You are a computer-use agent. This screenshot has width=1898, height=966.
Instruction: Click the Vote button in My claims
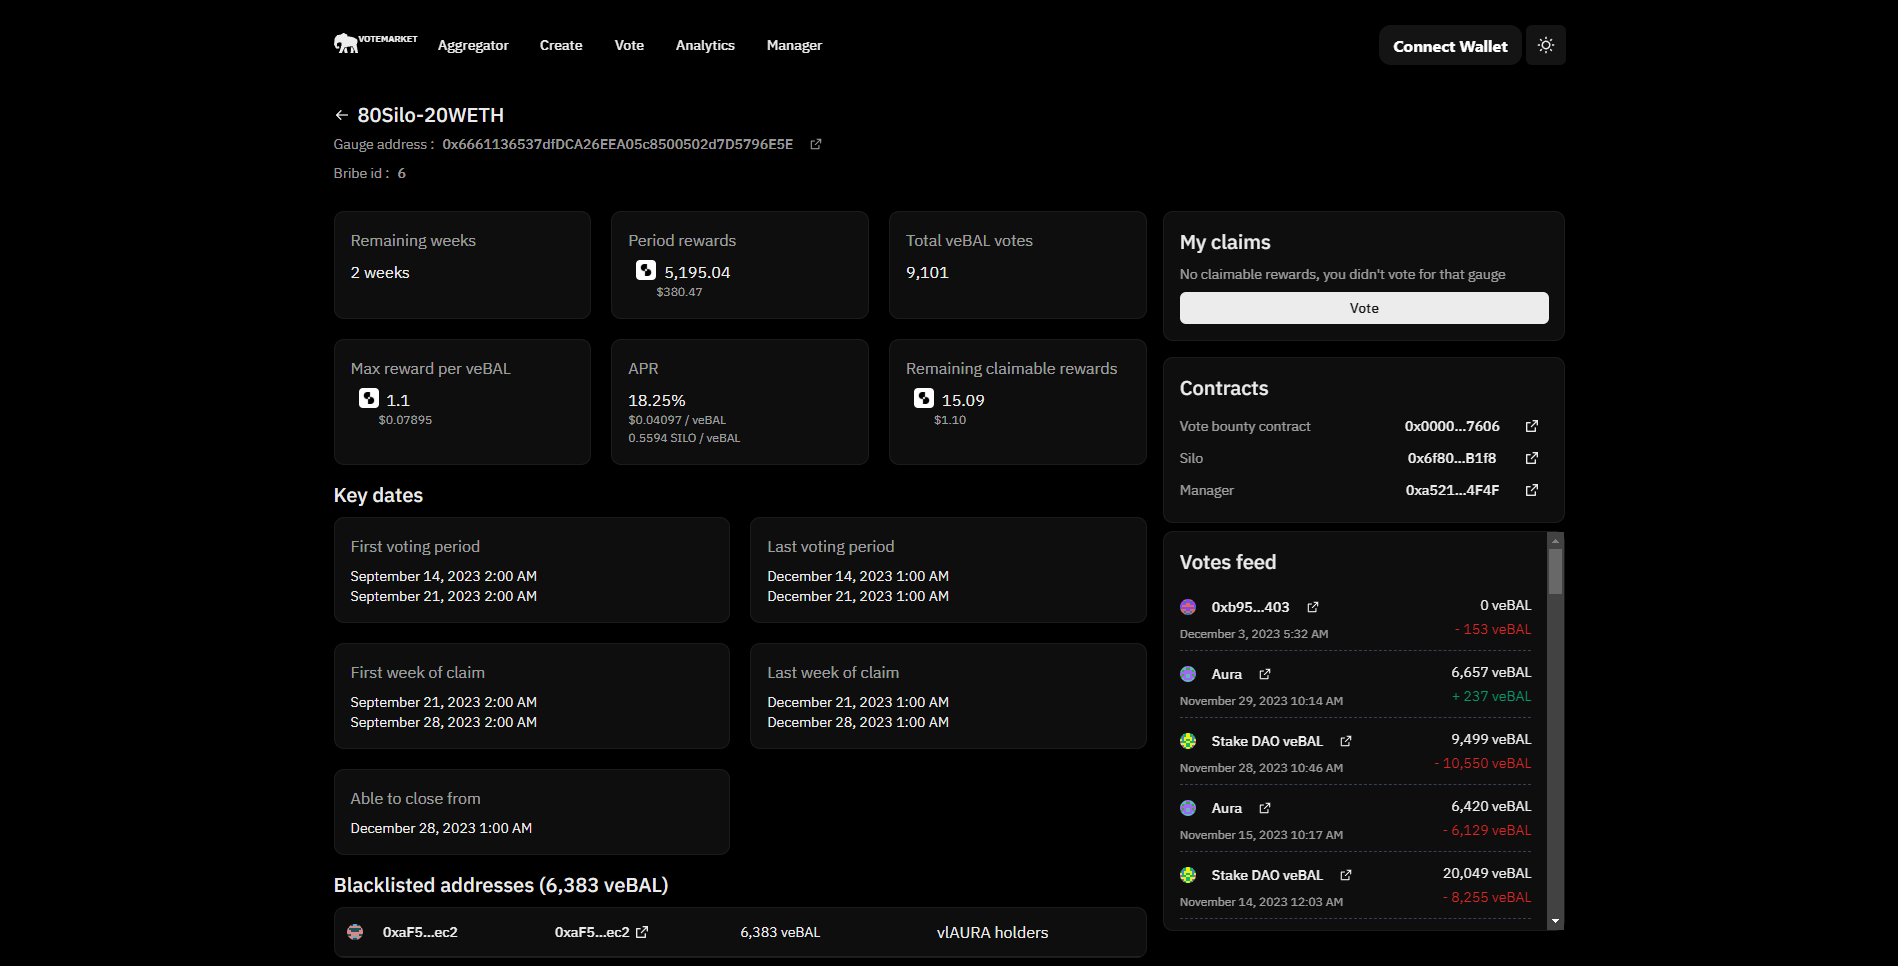click(x=1363, y=308)
